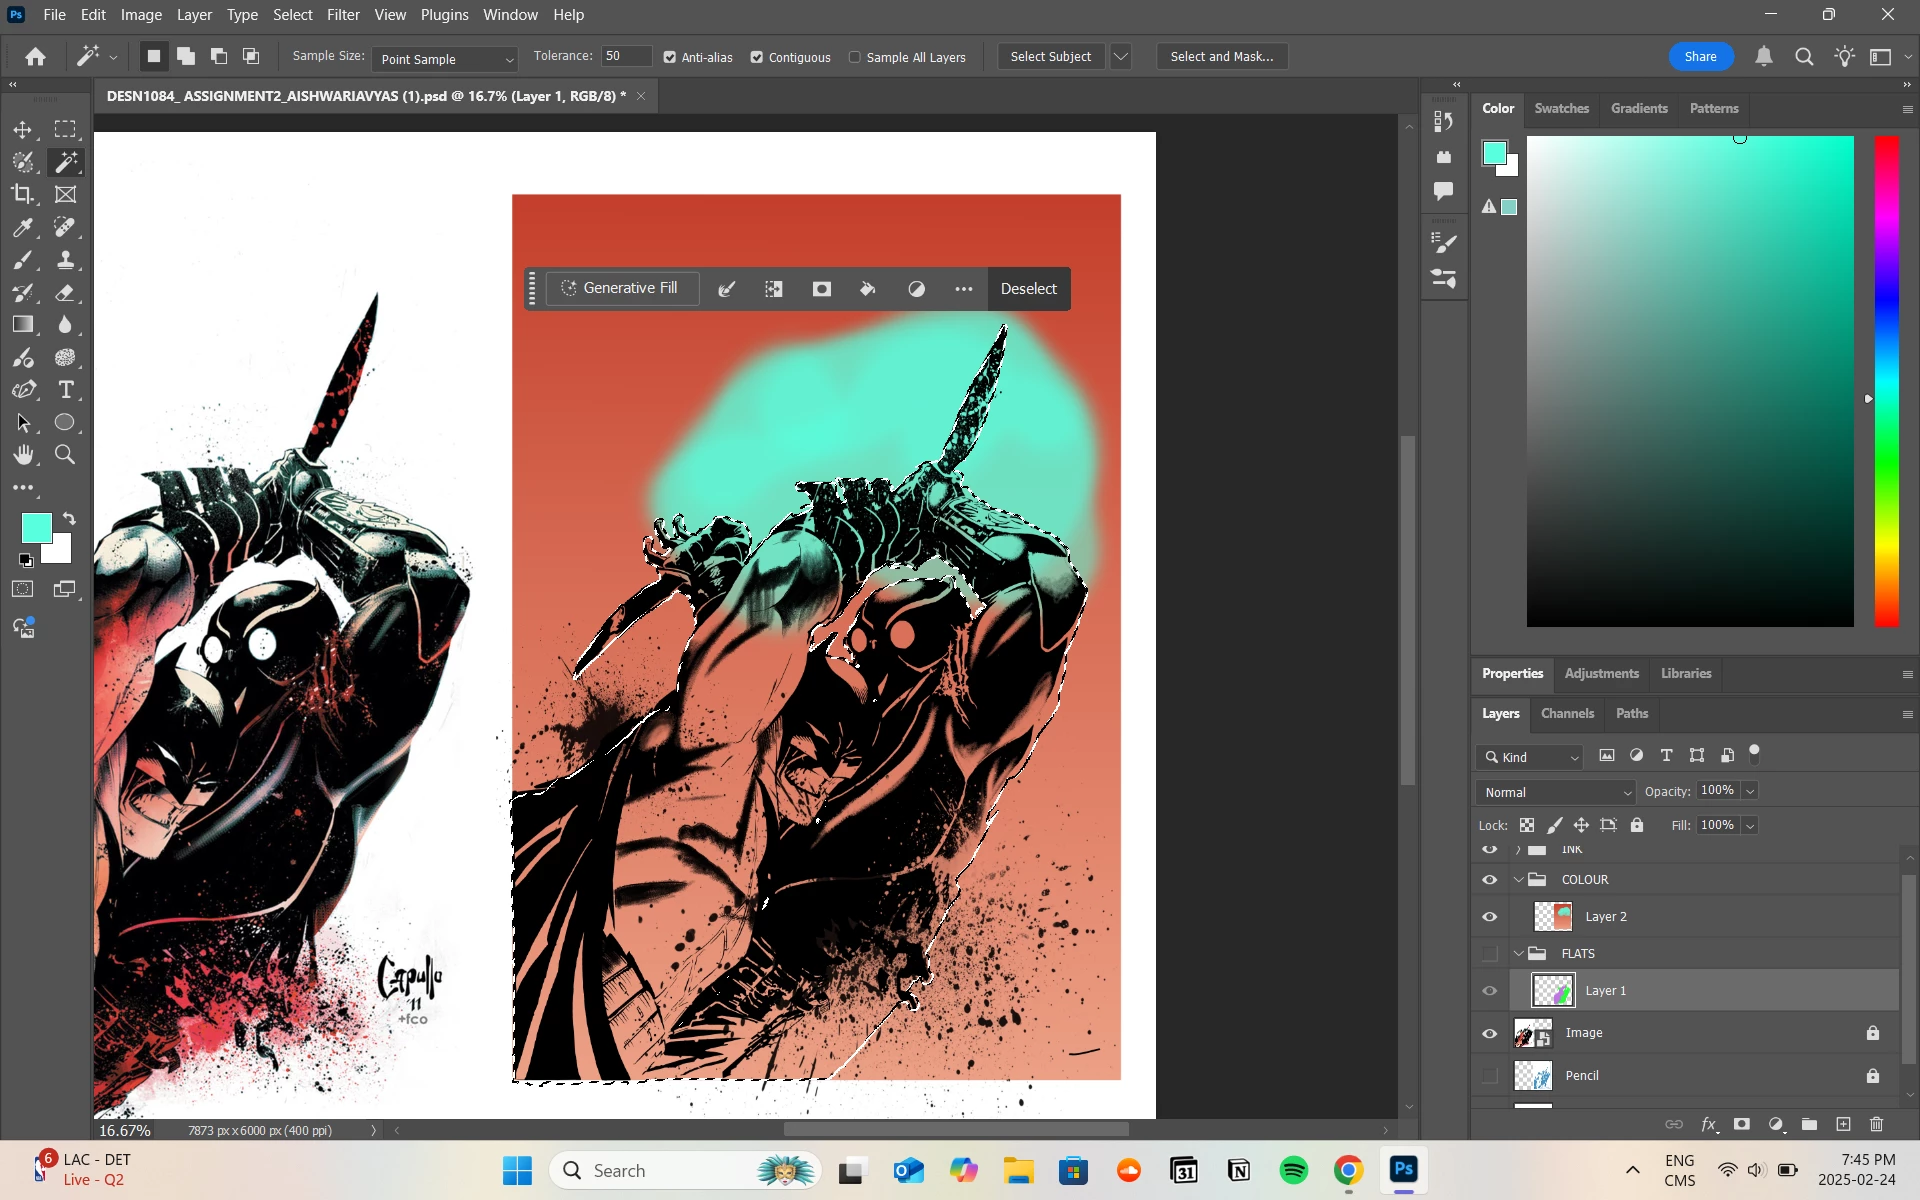Select the Zoom tool
Screen dimensions: 1920x1200
[x=65, y=455]
